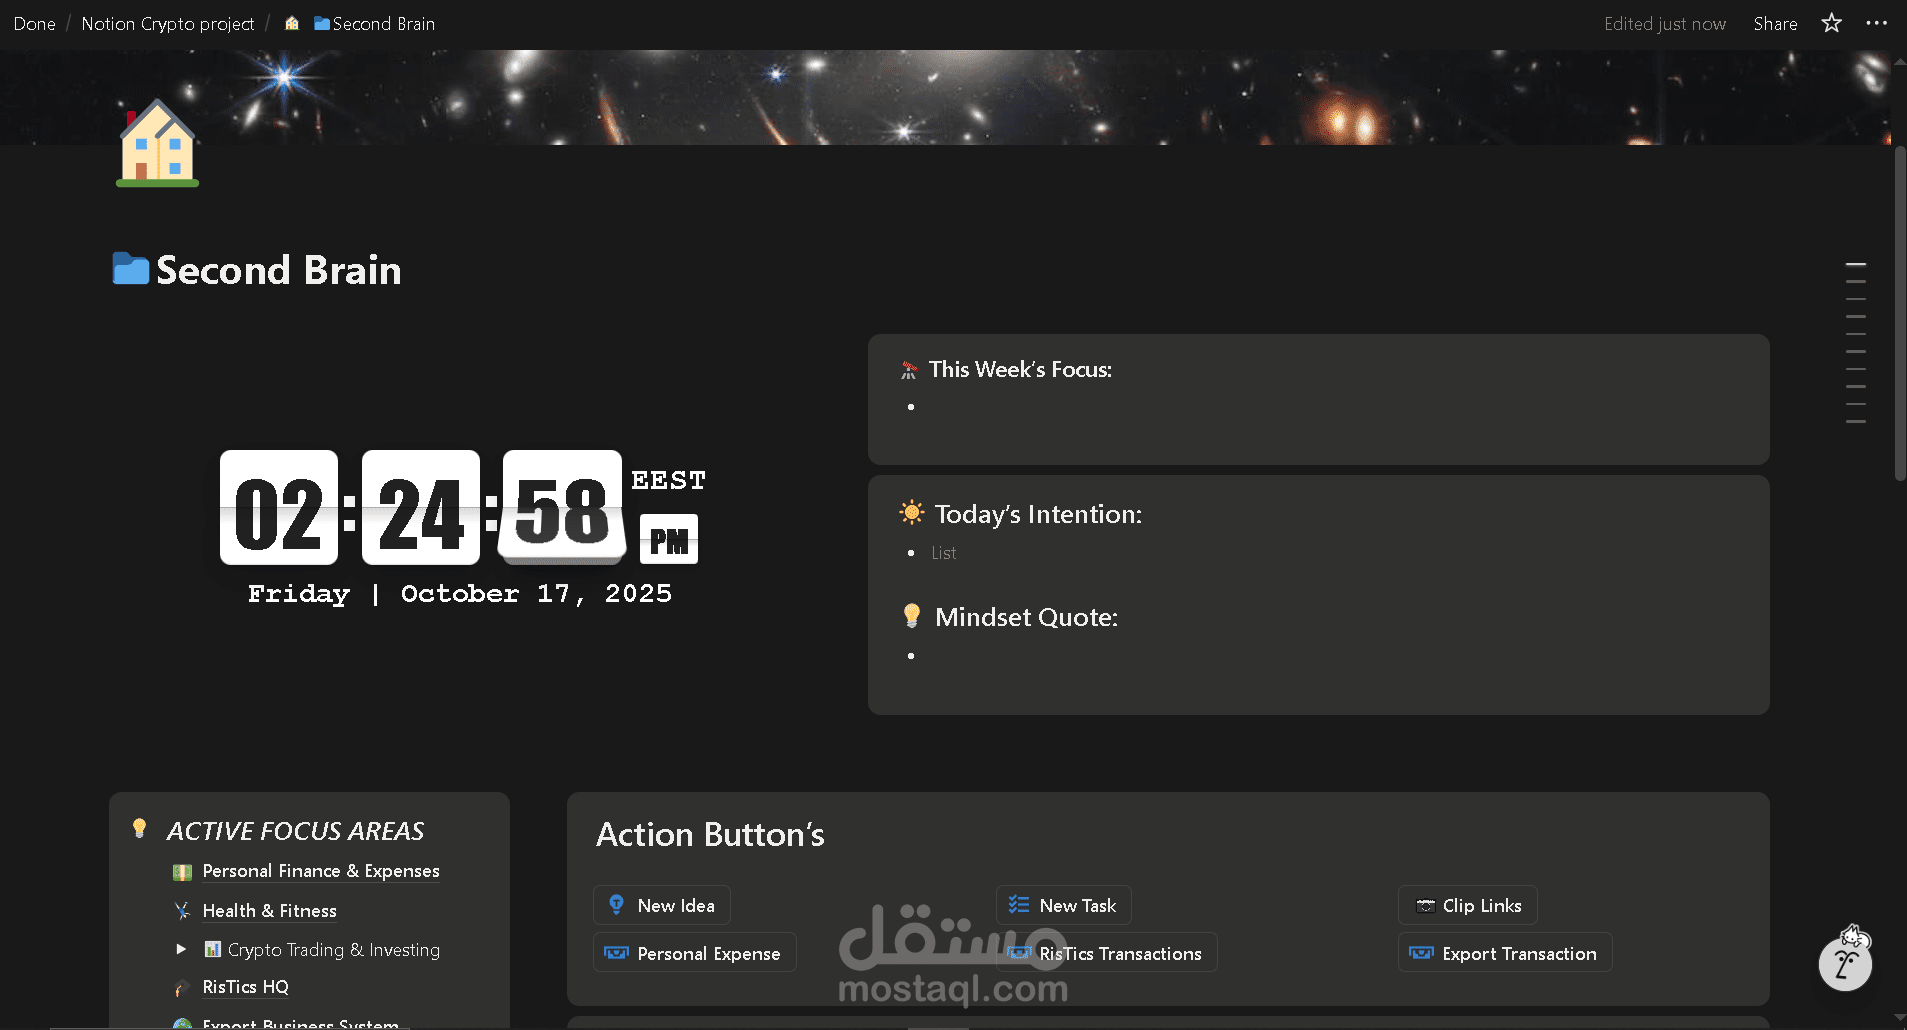Click the checklist icon on New Task
1907x1030 pixels.
(x=1019, y=905)
